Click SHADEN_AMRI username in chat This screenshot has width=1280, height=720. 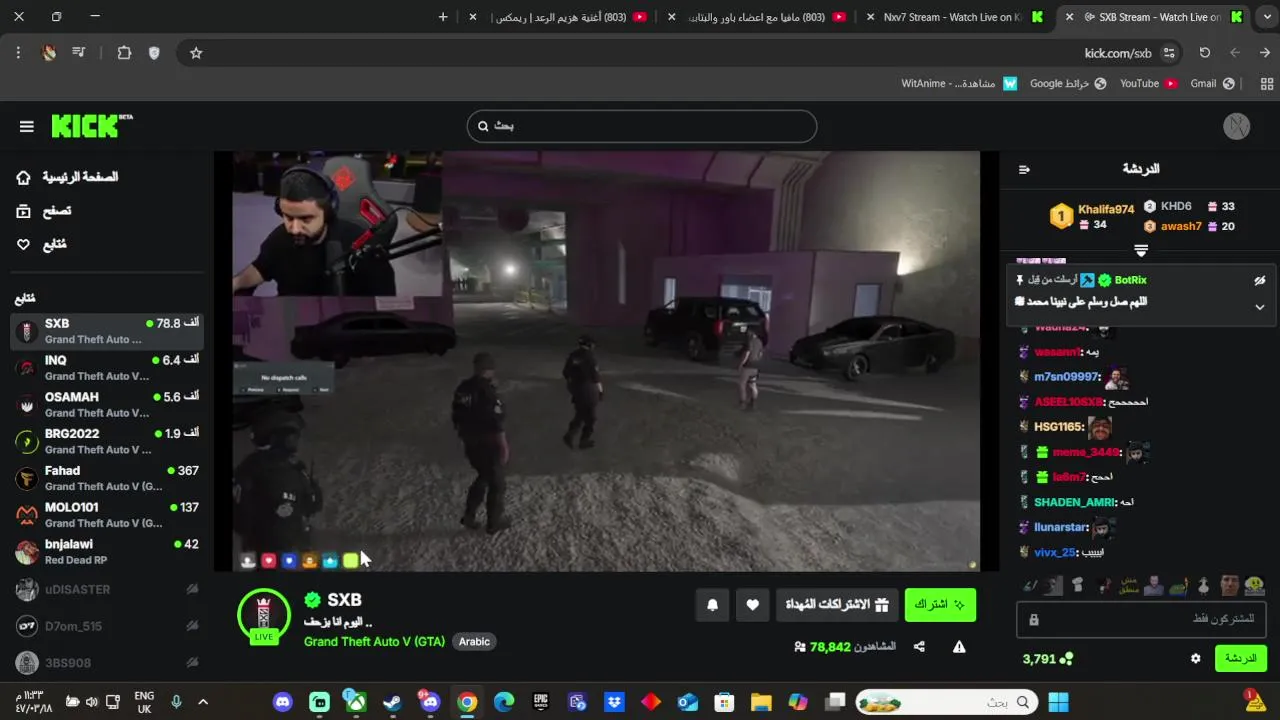pos(1074,502)
